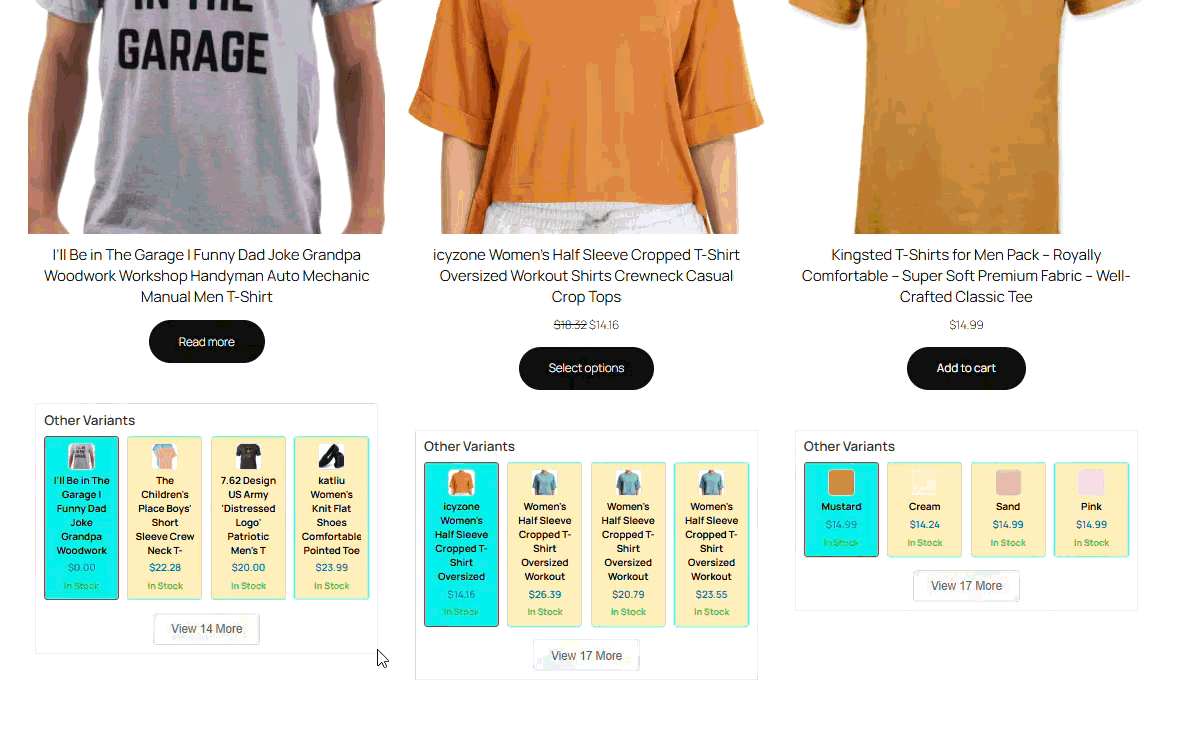This screenshot has width=1178, height=732.
Task: Open the Kingsted T-Shirts for Men title link
Action: (966, 276)
